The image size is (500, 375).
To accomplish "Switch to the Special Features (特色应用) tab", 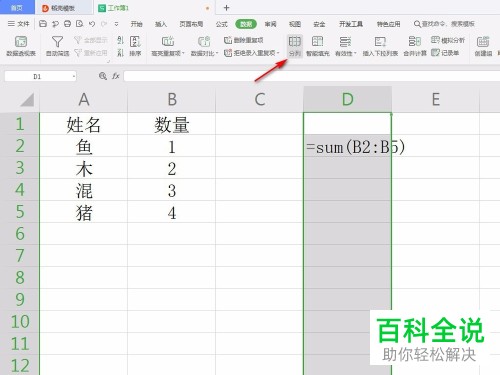I will pyautogui.click(x=389, y=24).
